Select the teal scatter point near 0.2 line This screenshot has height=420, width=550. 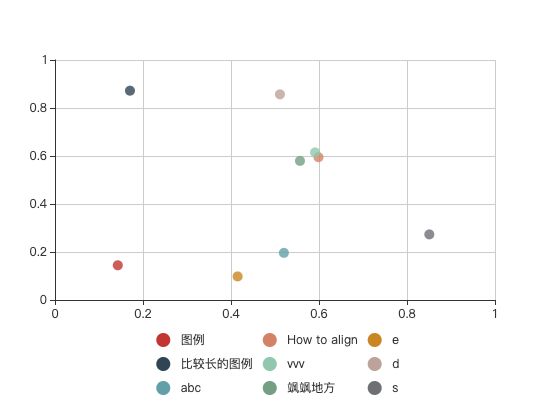pos(284,253)
